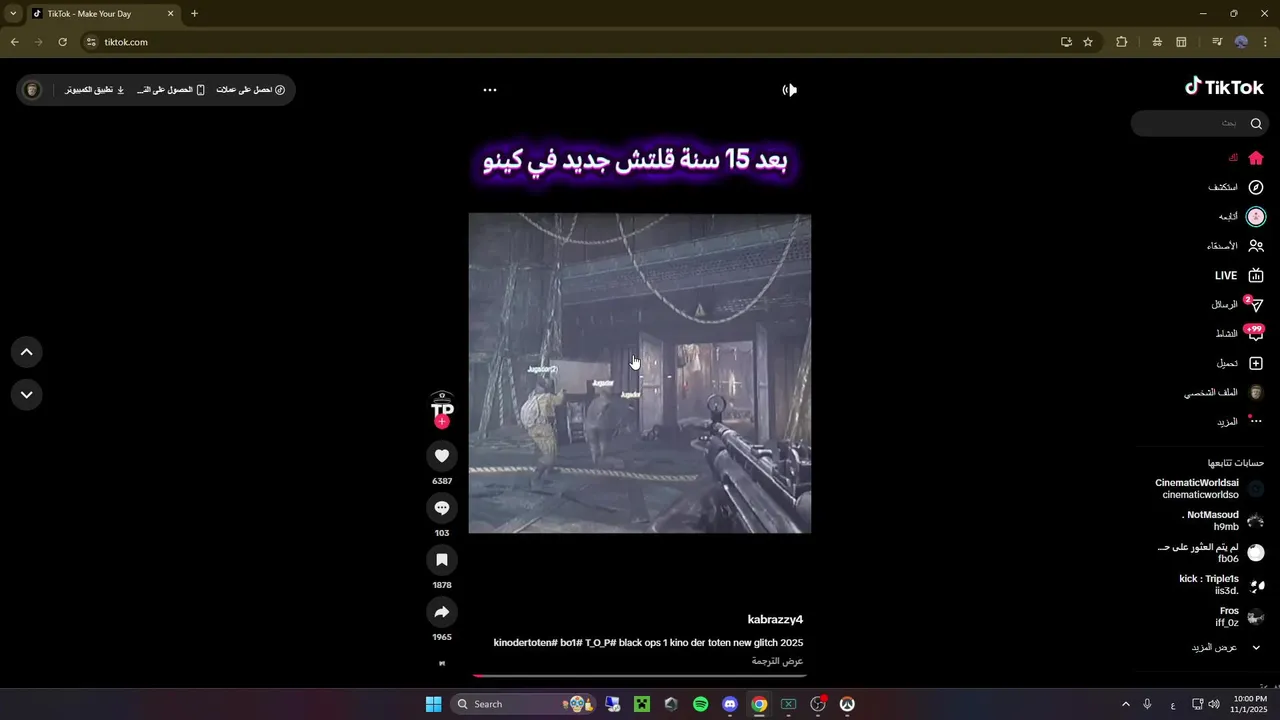Follow creator via the red plus badge
Viewport: 1280px width, 720px height.
pyautogui.click(x=442, y=422)
